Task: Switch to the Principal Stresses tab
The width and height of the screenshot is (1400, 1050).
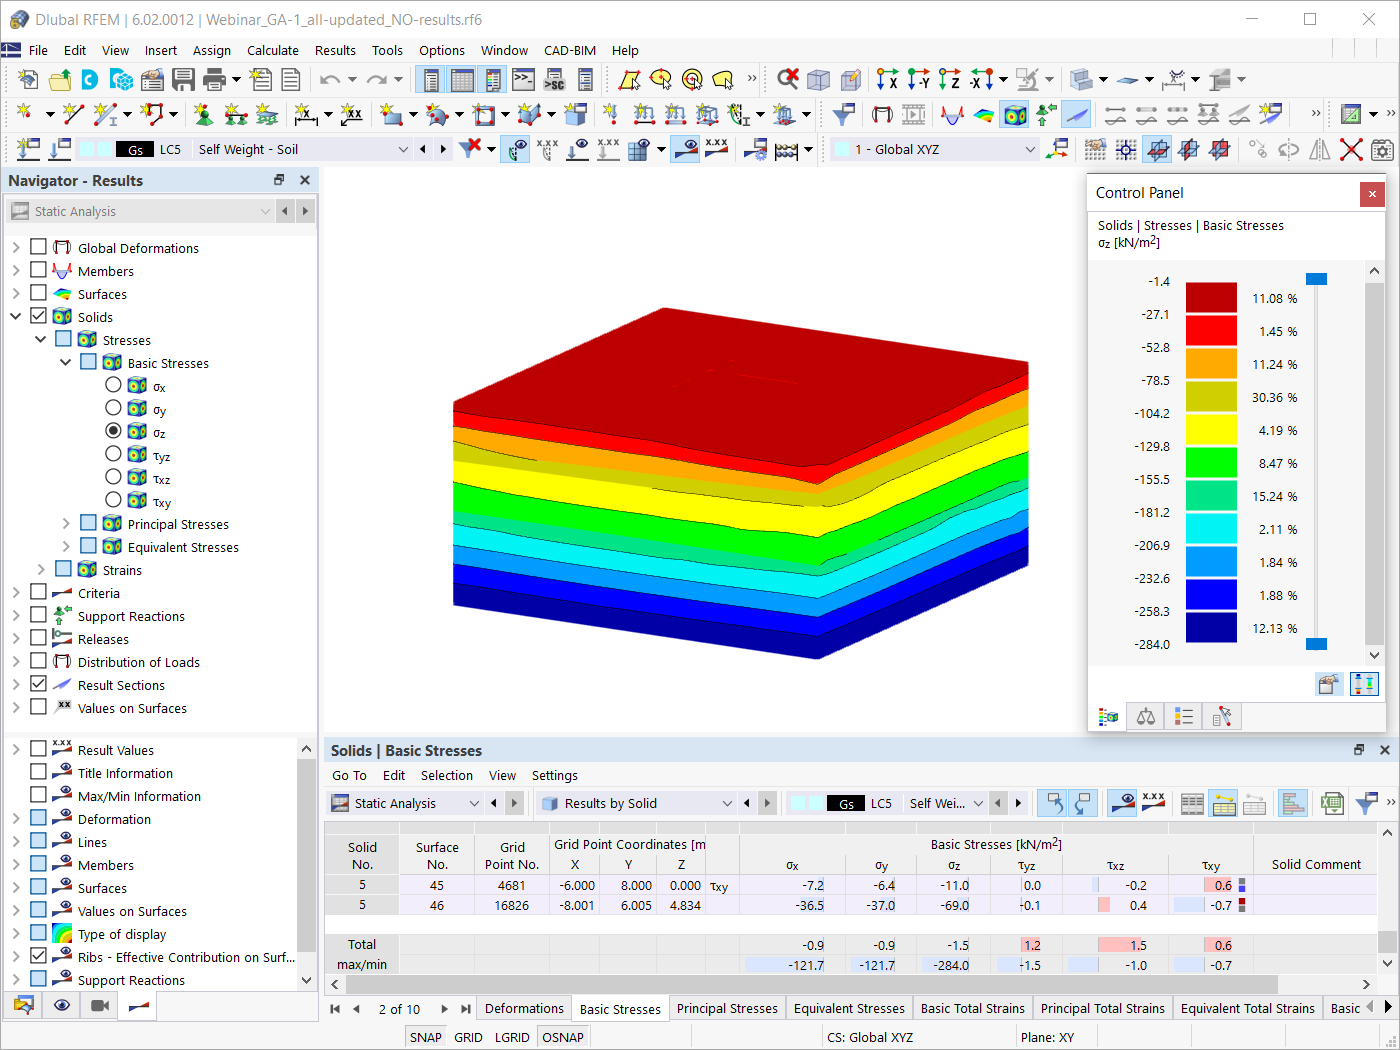Action: click(727, 1008)
